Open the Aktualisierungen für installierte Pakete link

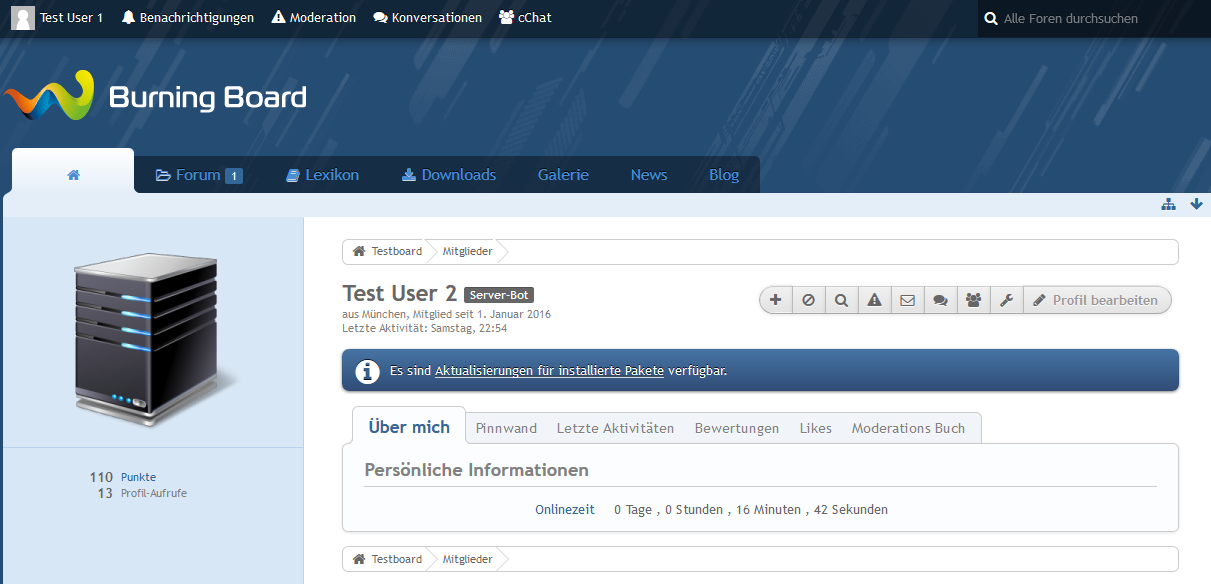pyautogui.click(x=549, y=371)
